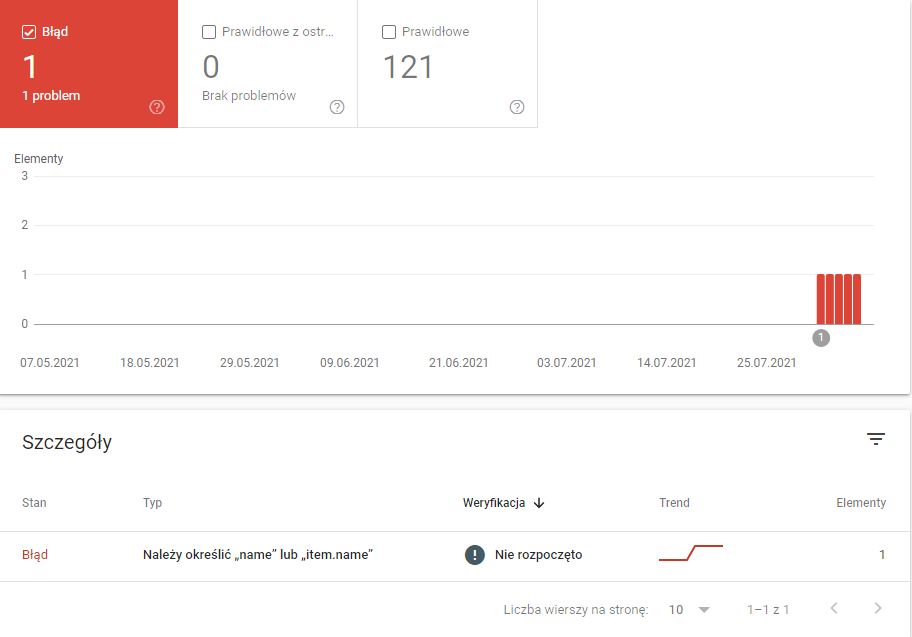Click the Elementy column header in the table
The height and width of the screenshot is (637, 912).
pos(860,503)
